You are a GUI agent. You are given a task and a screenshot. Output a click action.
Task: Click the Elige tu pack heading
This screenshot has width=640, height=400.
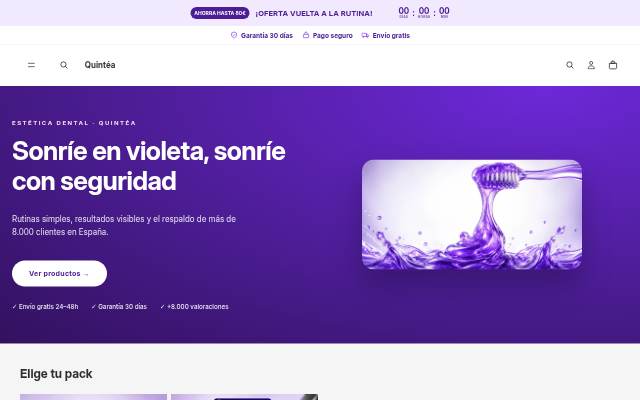56,374
